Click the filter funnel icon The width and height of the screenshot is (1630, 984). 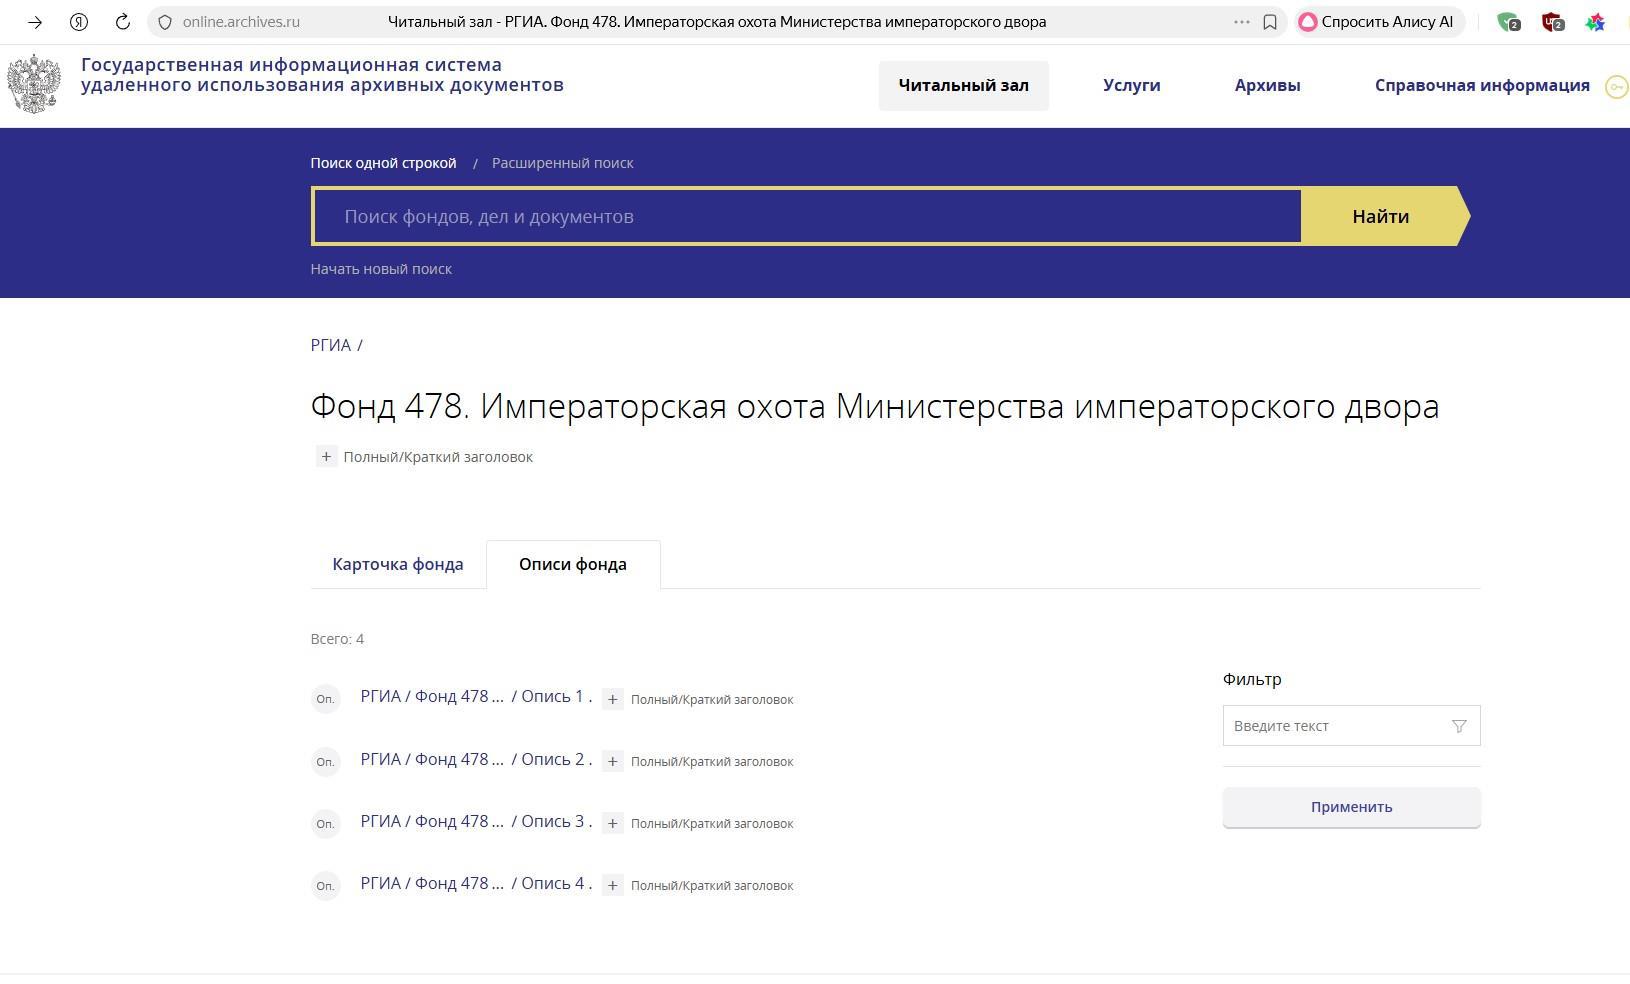tap(1459, 726)
